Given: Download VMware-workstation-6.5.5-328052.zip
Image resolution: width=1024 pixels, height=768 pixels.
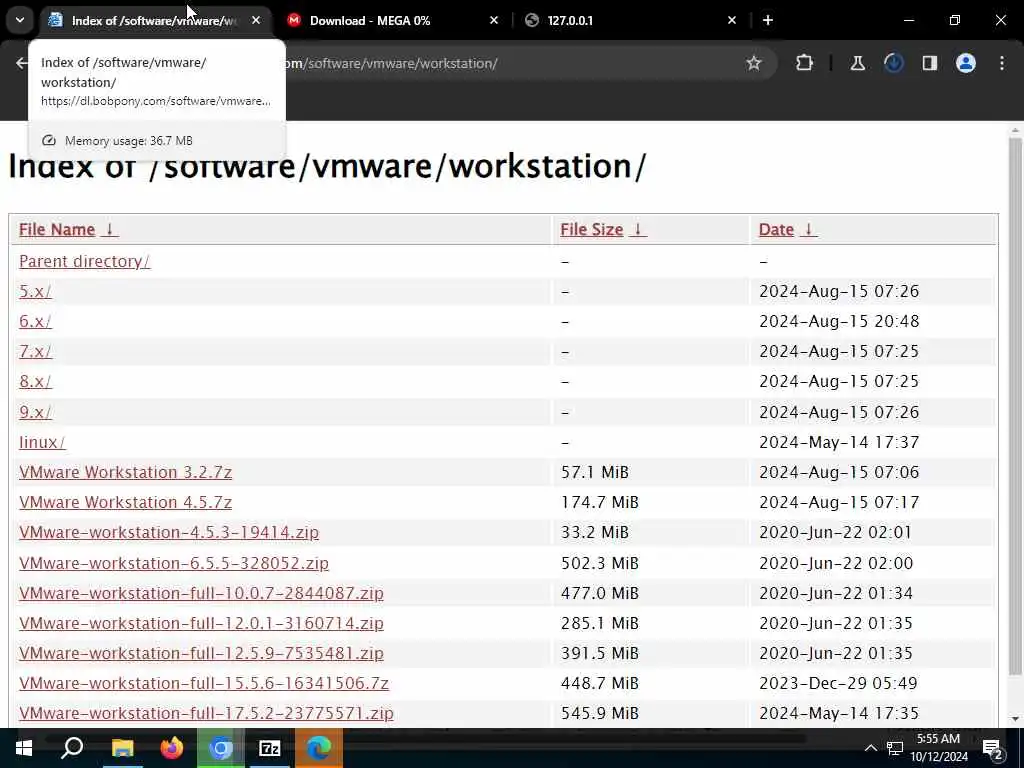Looking at the screenshot, I should tap(174, 563).
